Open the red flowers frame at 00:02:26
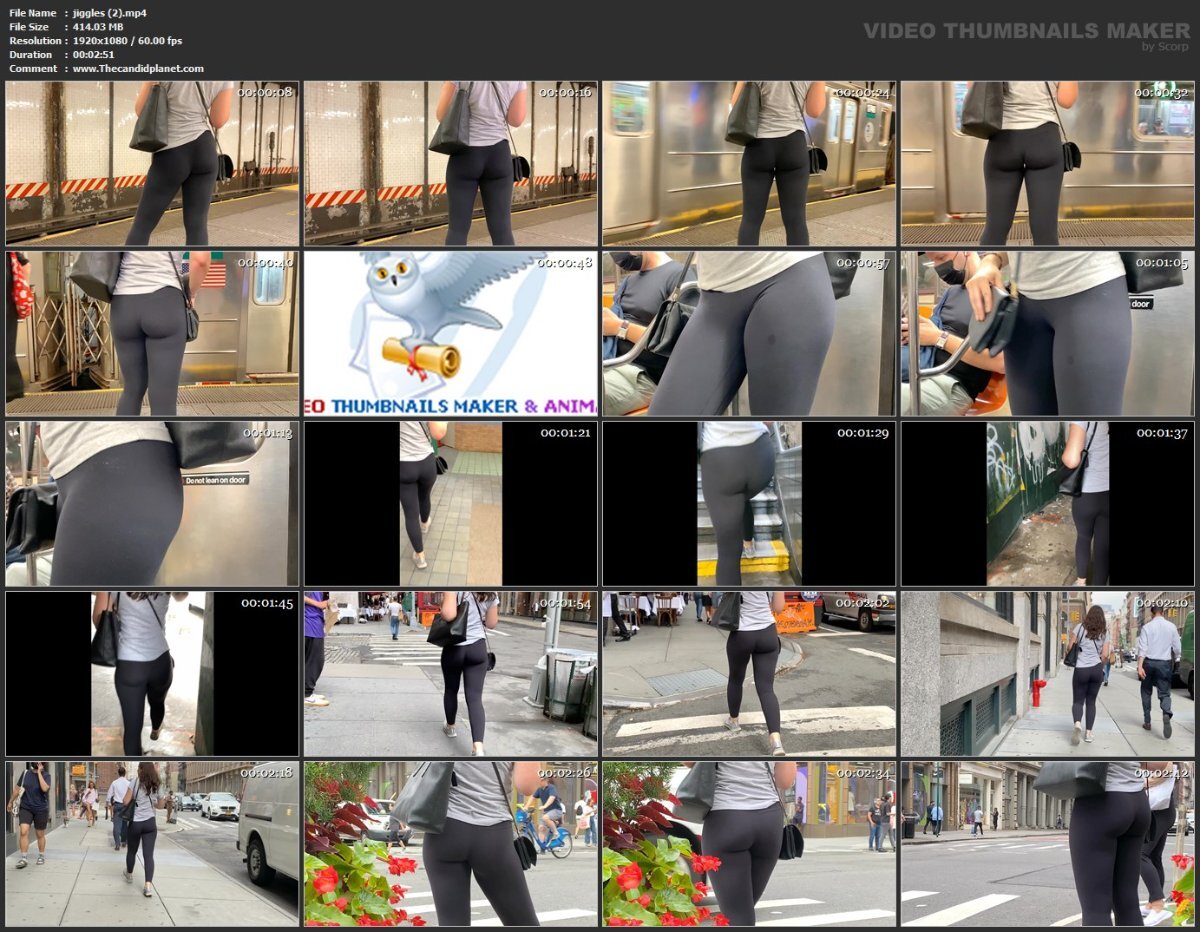Image resolution: width=1200 pixels, height=932 pixels. (451, 844)
